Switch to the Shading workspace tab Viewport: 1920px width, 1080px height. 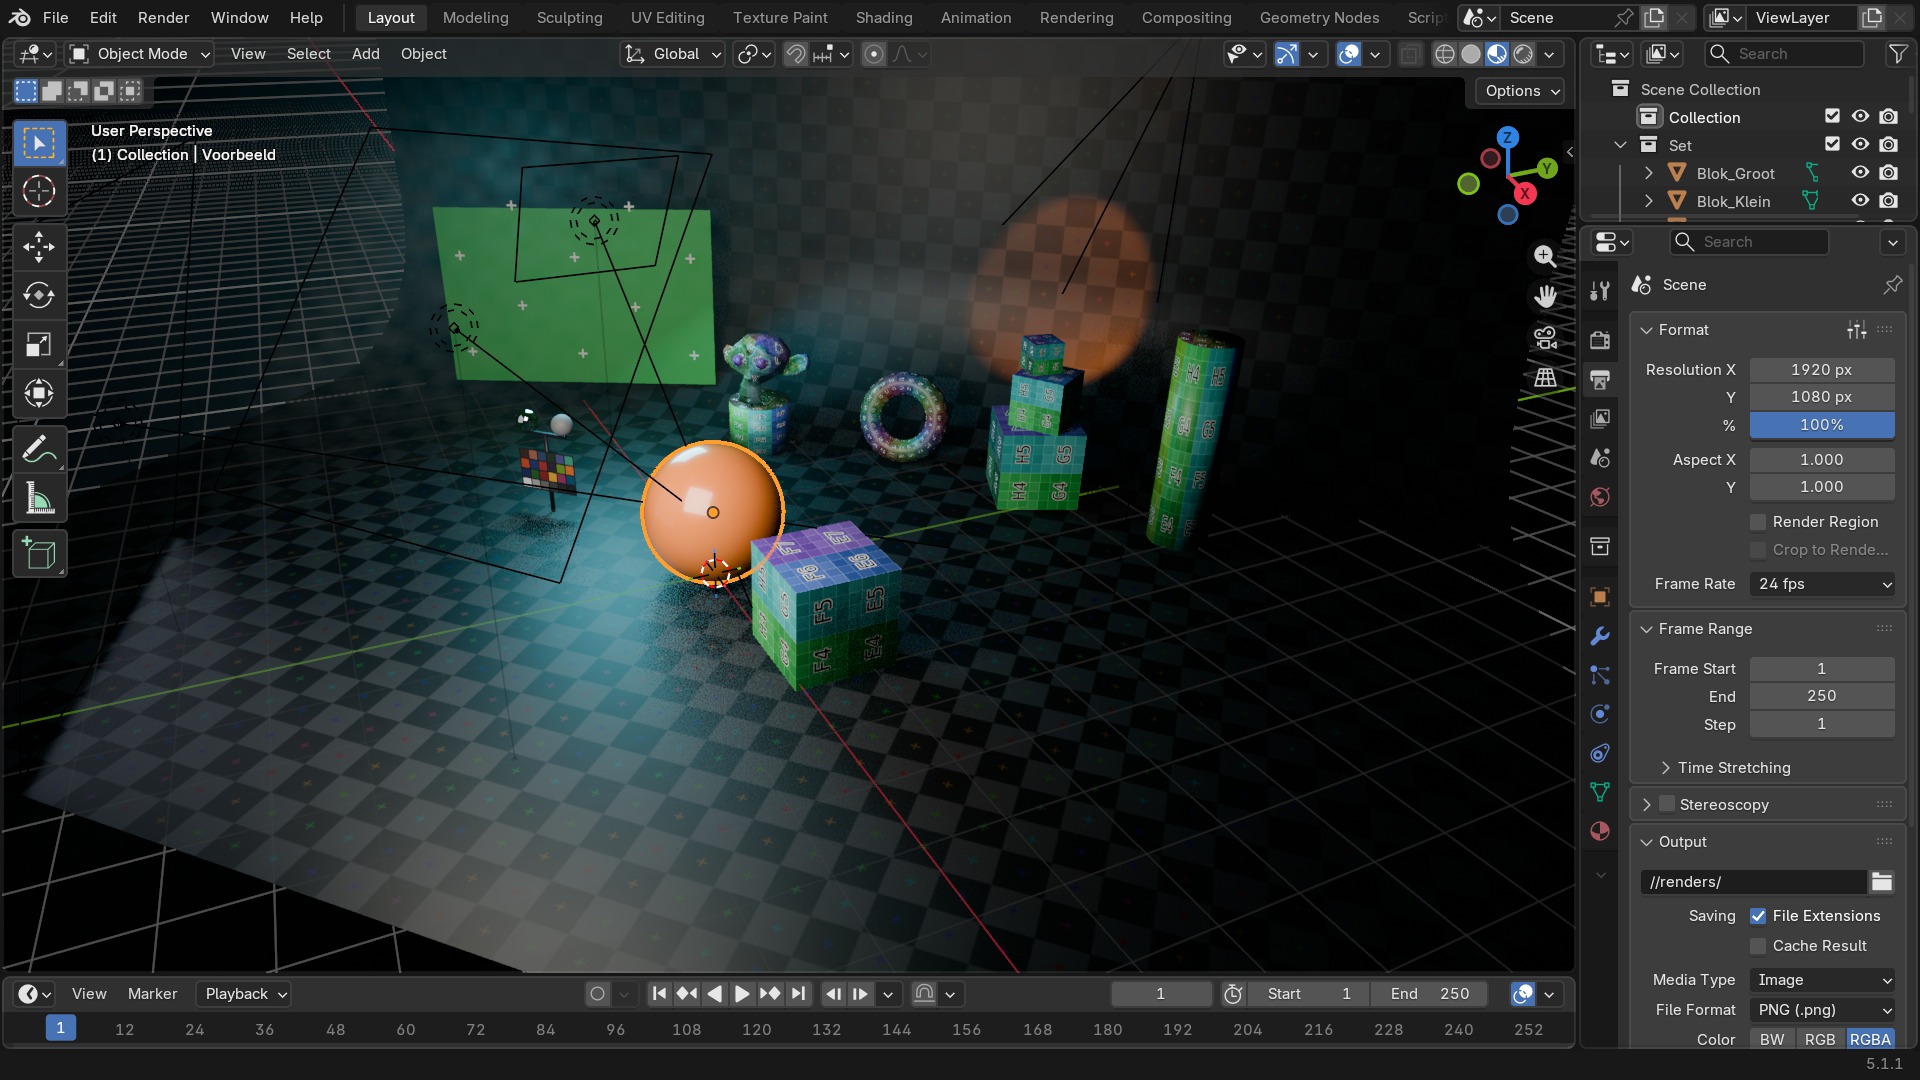click(884, 18)
